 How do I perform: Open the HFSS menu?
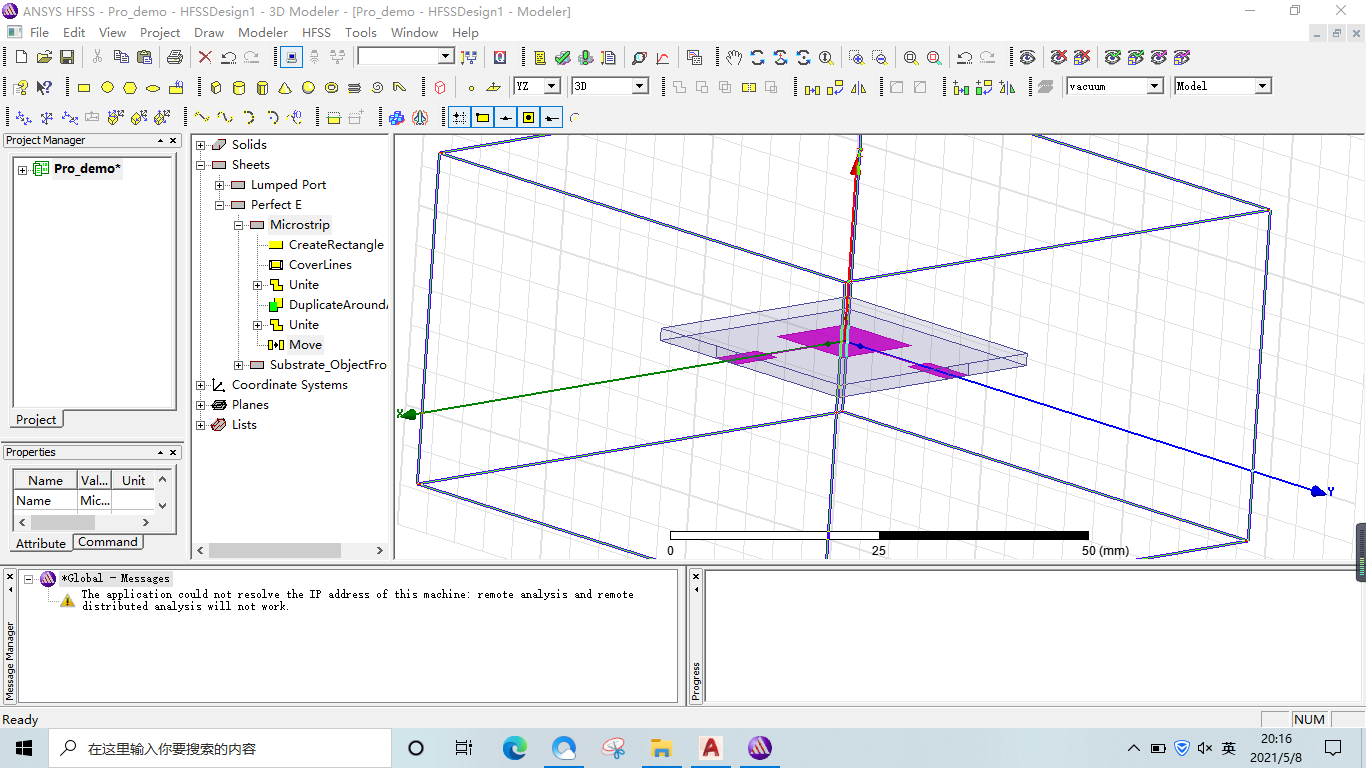click(316, 32)
